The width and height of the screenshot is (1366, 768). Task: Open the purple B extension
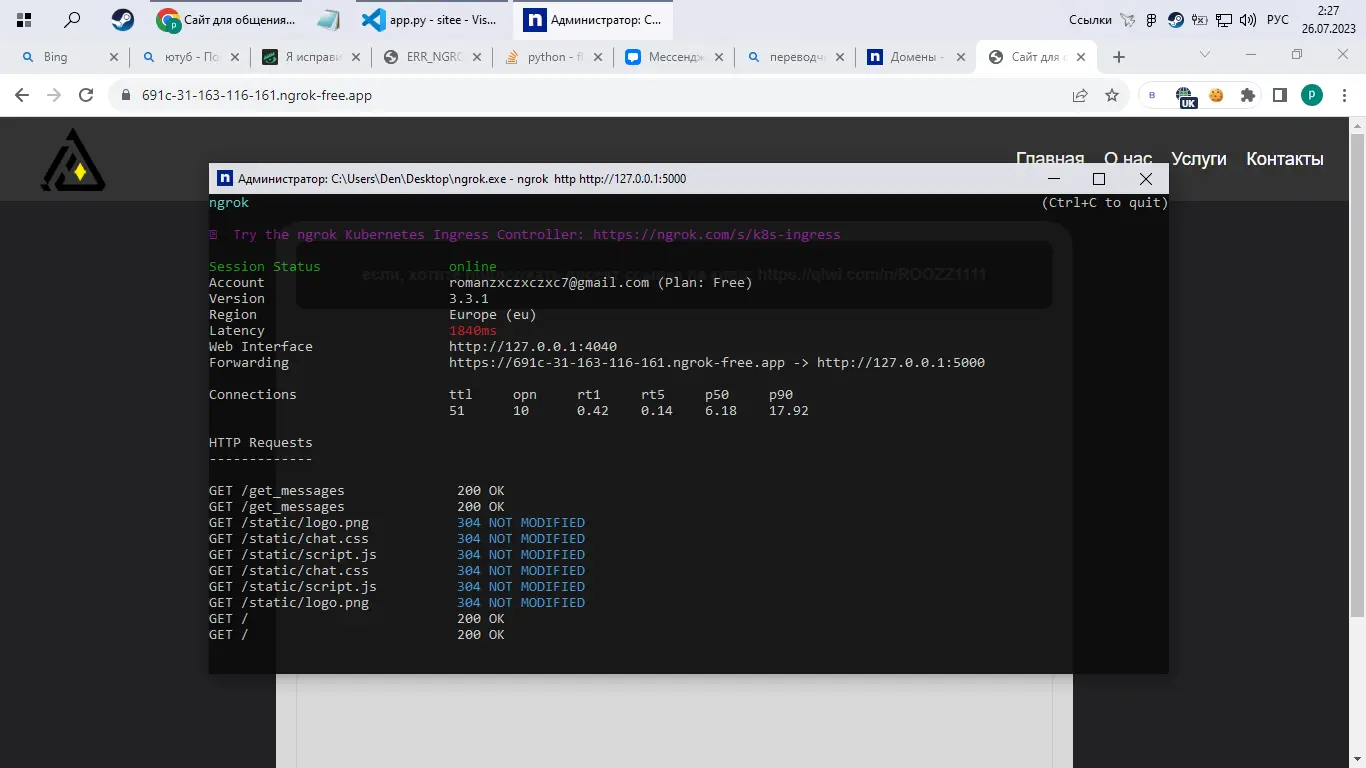tap(1152, 96)
